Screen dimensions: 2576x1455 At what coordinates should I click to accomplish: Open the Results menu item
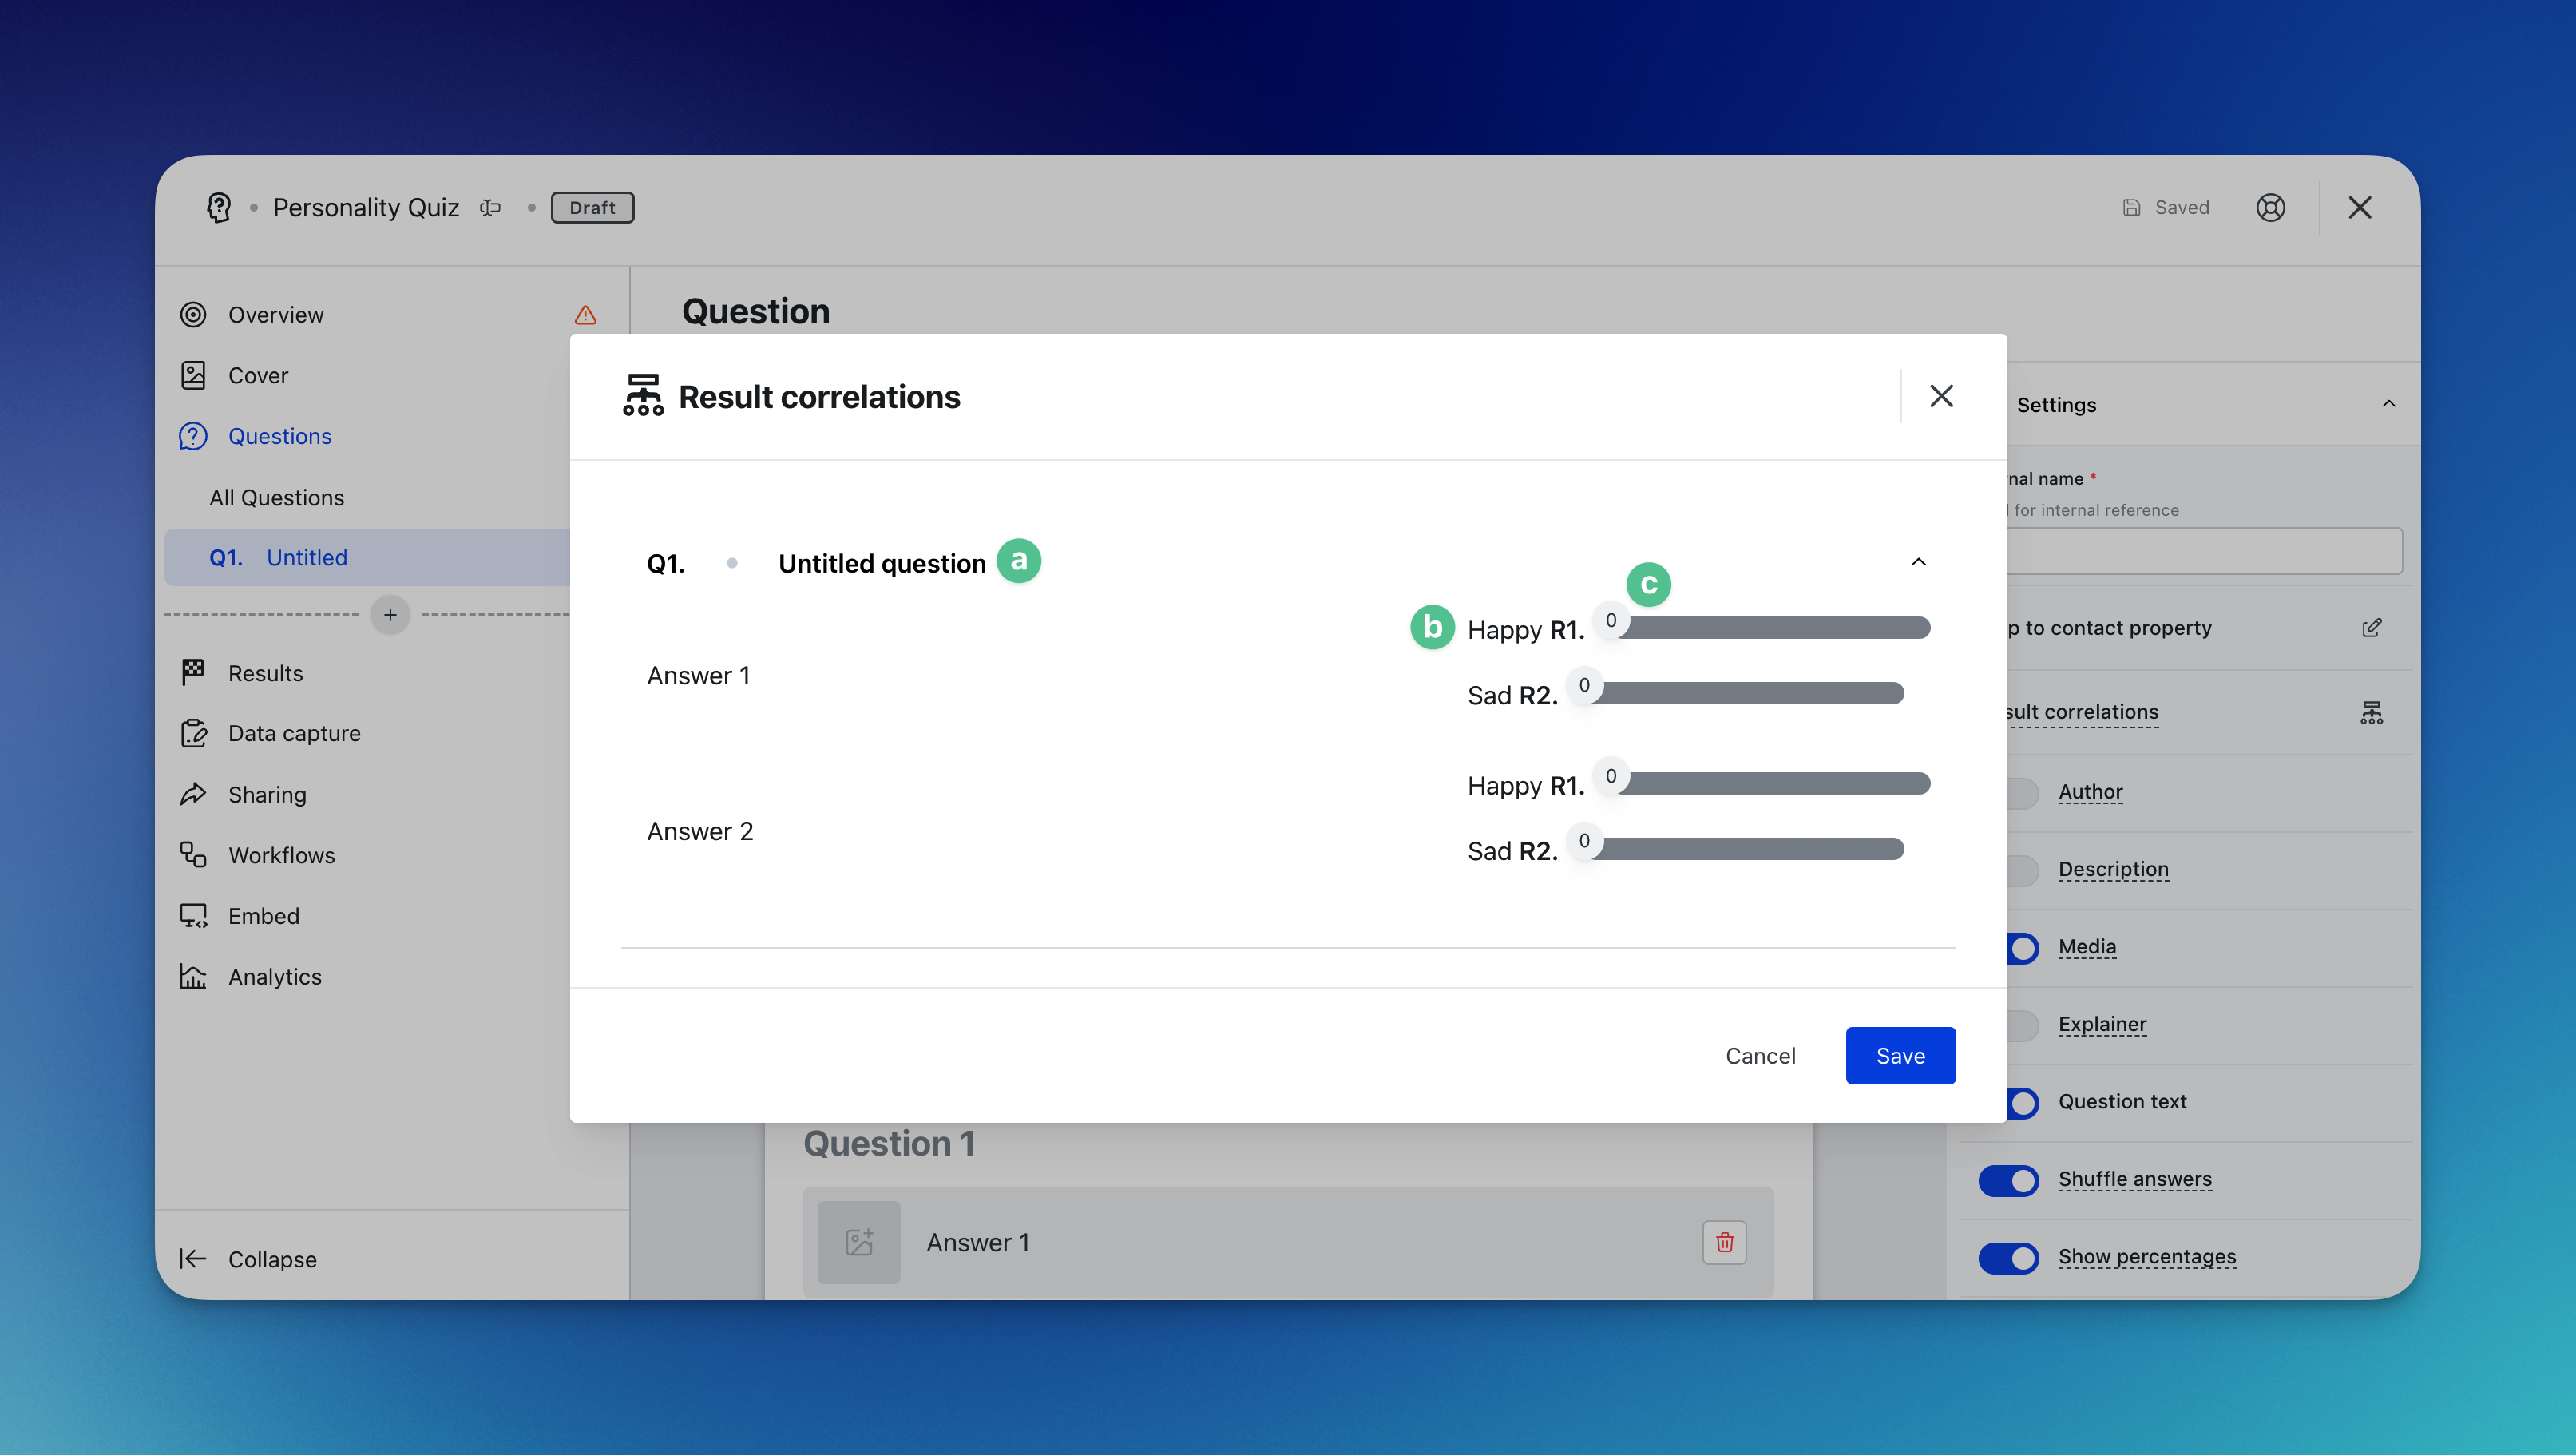click(x=265, y=673)
